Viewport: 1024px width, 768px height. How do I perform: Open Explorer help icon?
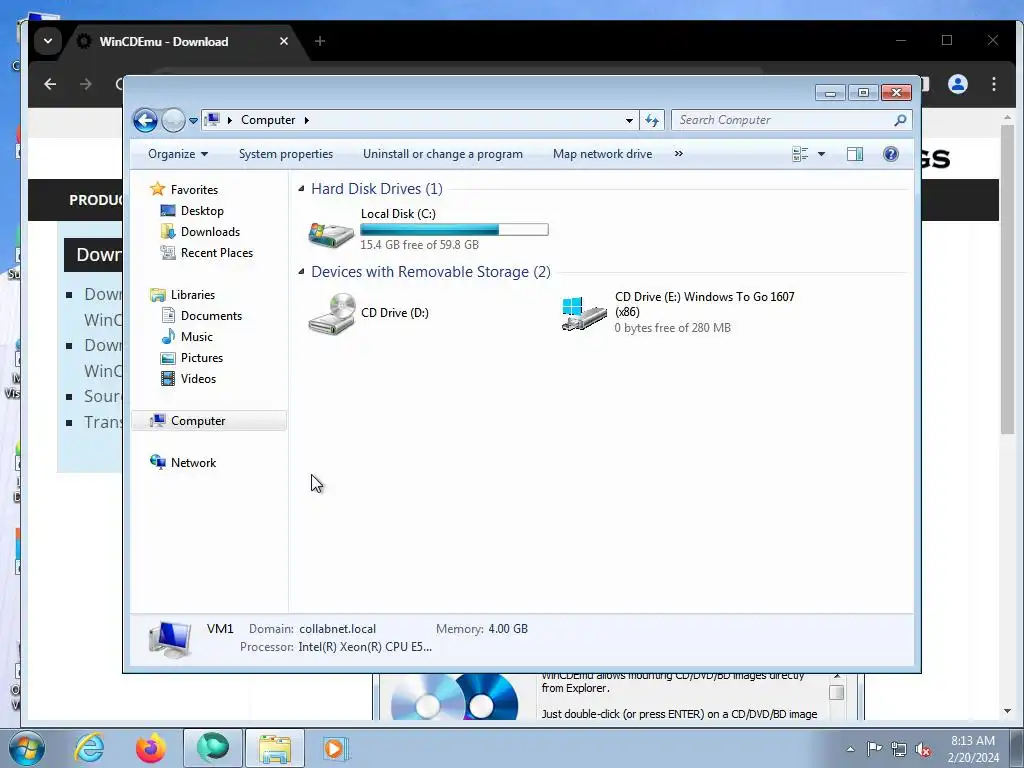pos(891,154)
